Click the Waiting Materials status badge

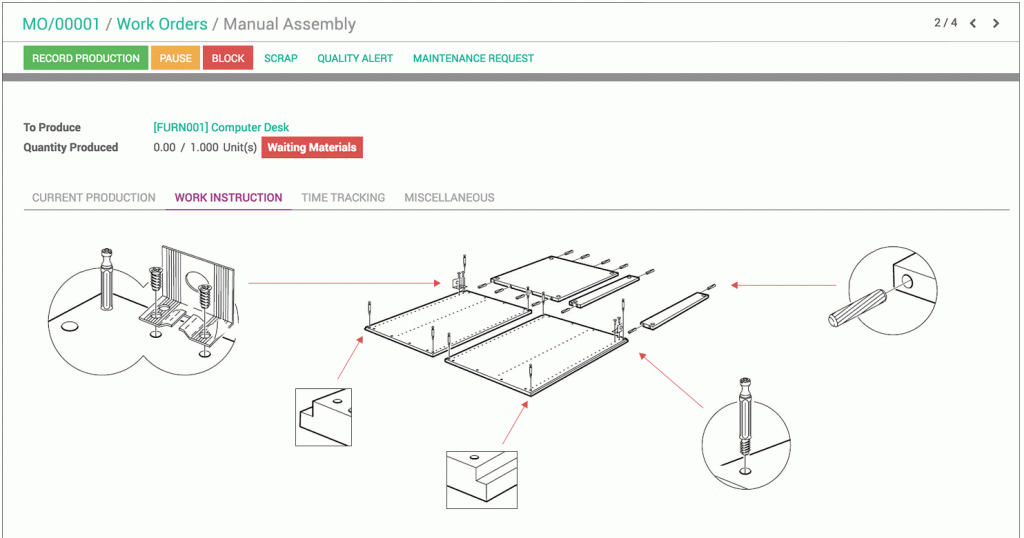pos(312,148)
